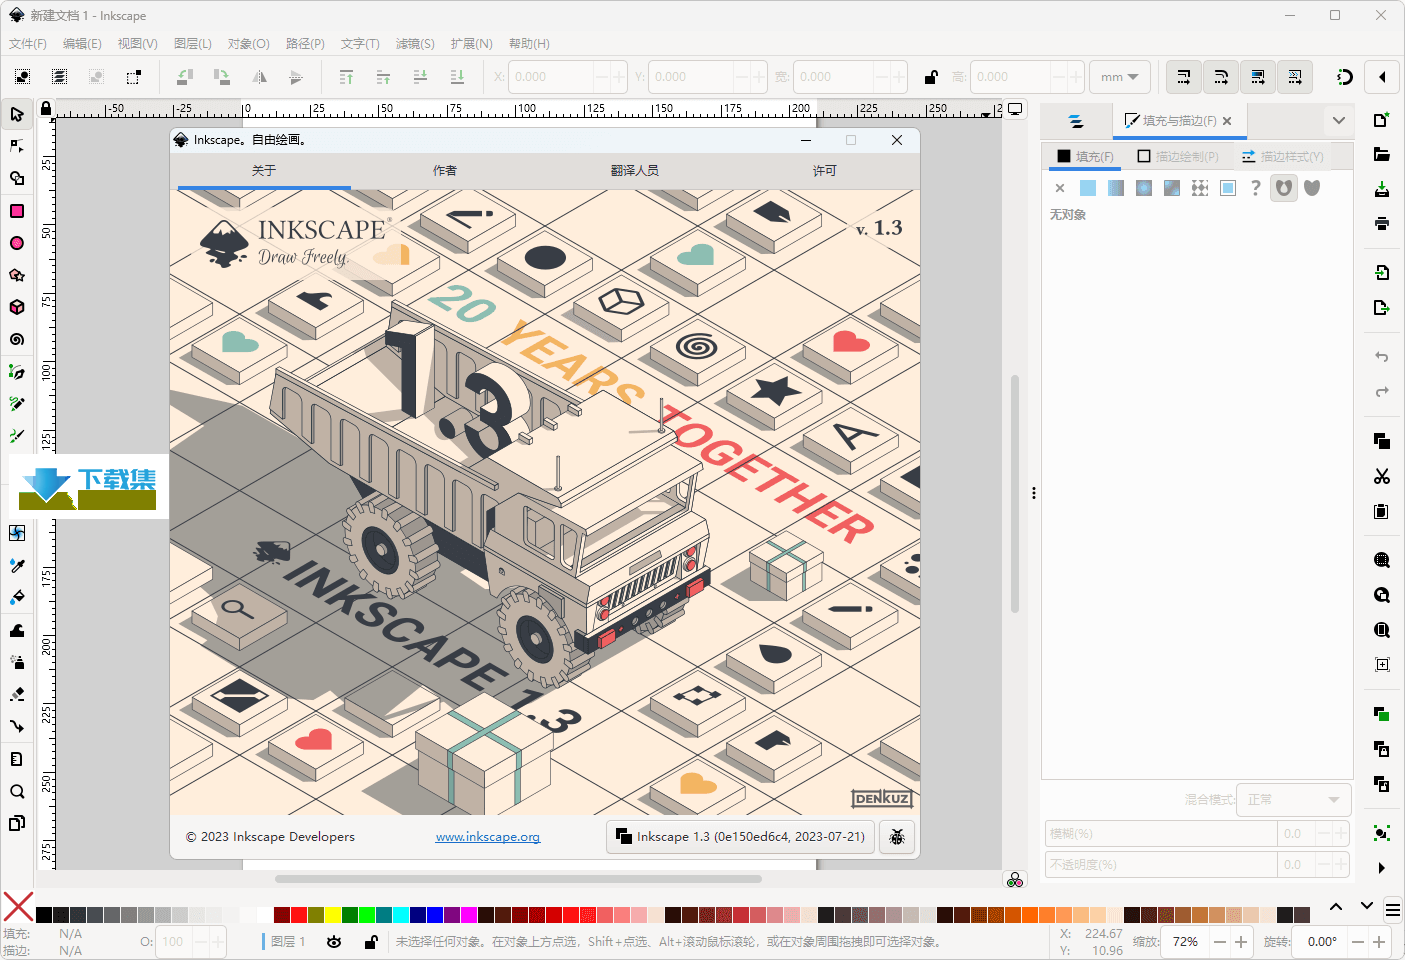Screen dimensions: 1405x960
Task: Choose flat color fill paint icon
Action: tap(1088, 188)
